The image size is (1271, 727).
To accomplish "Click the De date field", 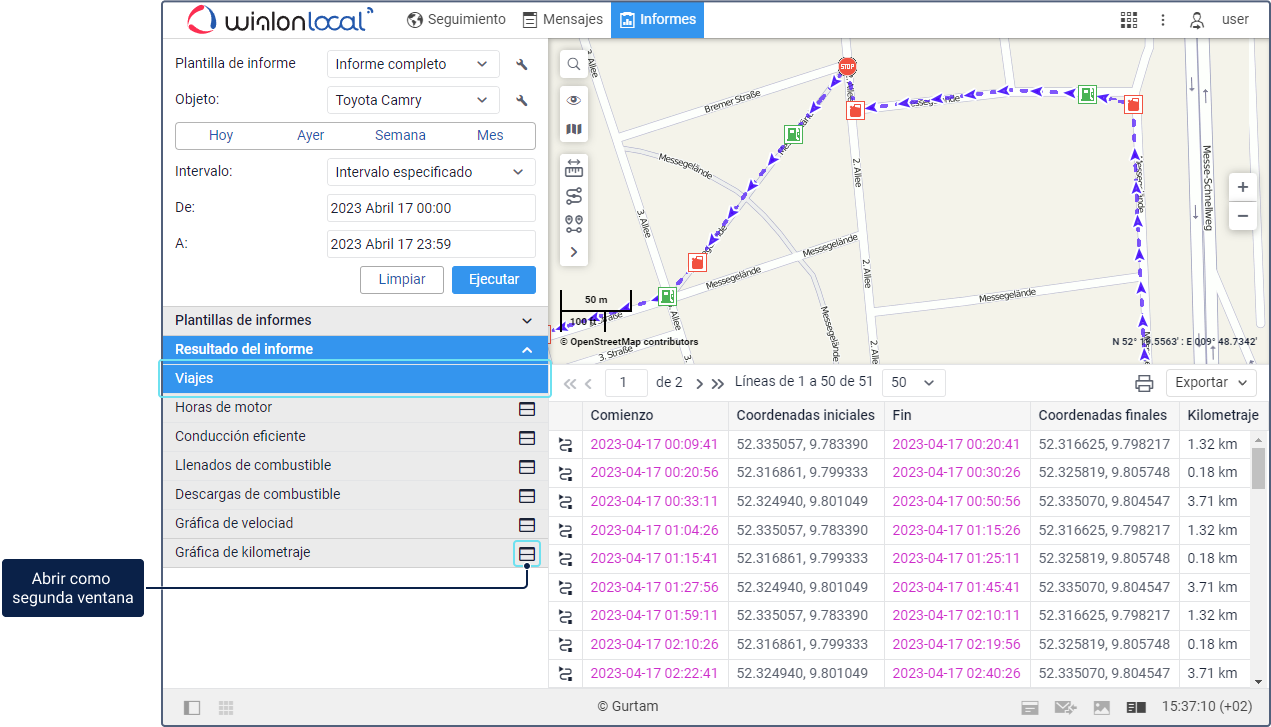I will tap(431, 208).
